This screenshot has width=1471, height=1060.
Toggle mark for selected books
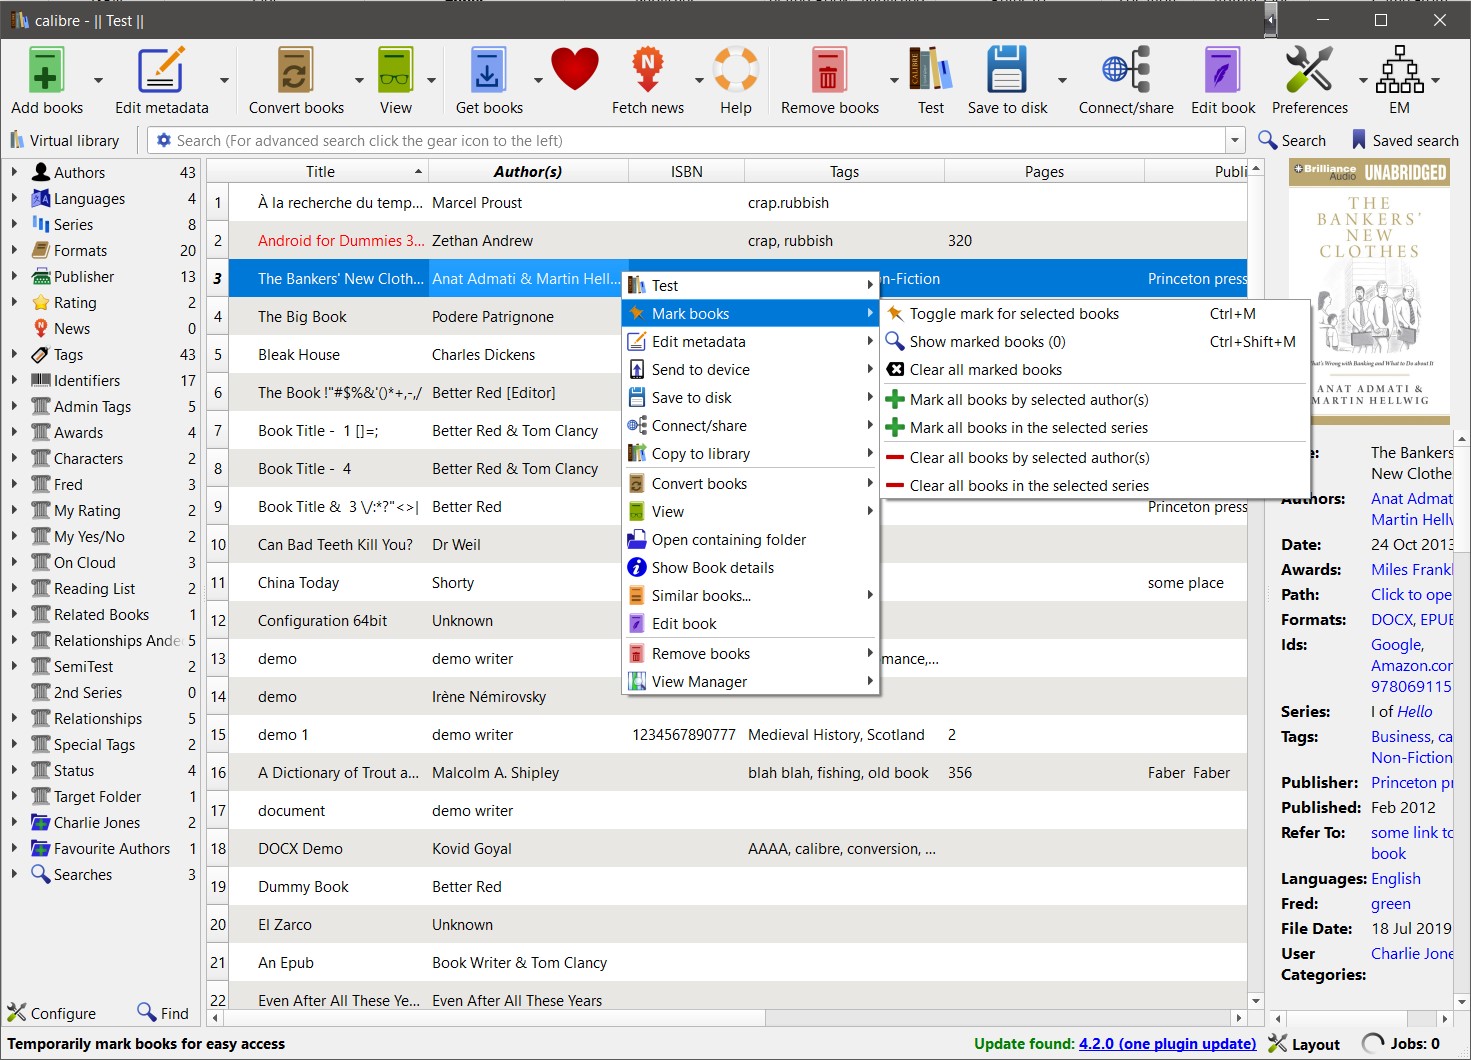1014,314
